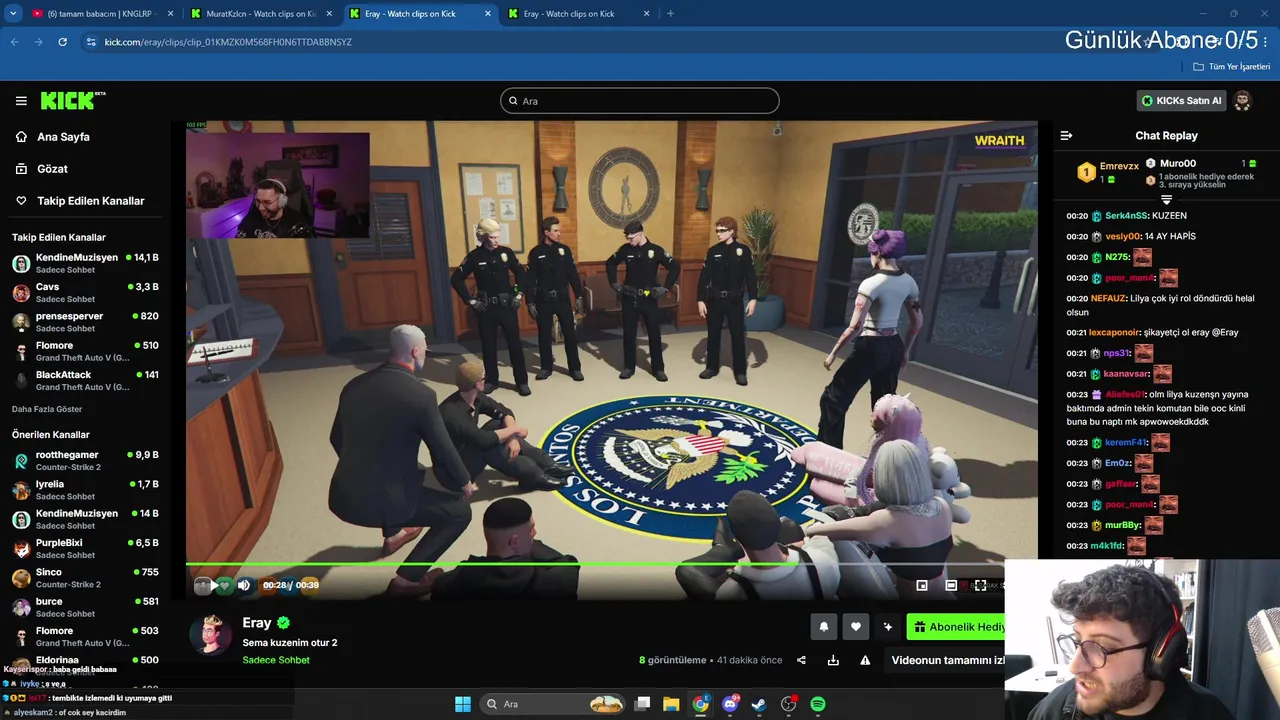Open the user profile avatar menu
The image size is (1280, 720).
[x=1242, y=101]
